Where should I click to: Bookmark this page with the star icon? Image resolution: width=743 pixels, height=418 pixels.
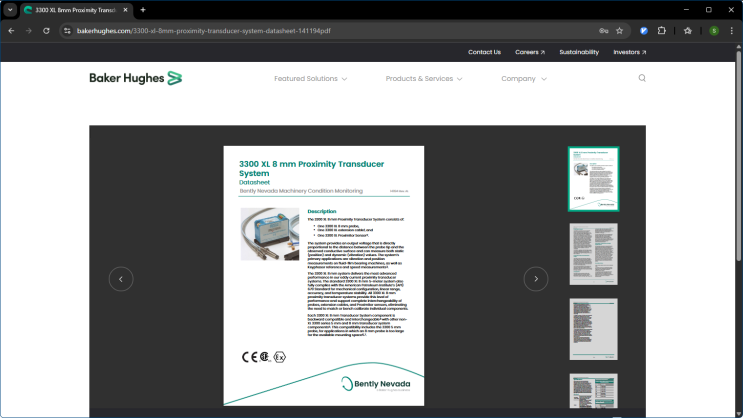tap(619, 31)
